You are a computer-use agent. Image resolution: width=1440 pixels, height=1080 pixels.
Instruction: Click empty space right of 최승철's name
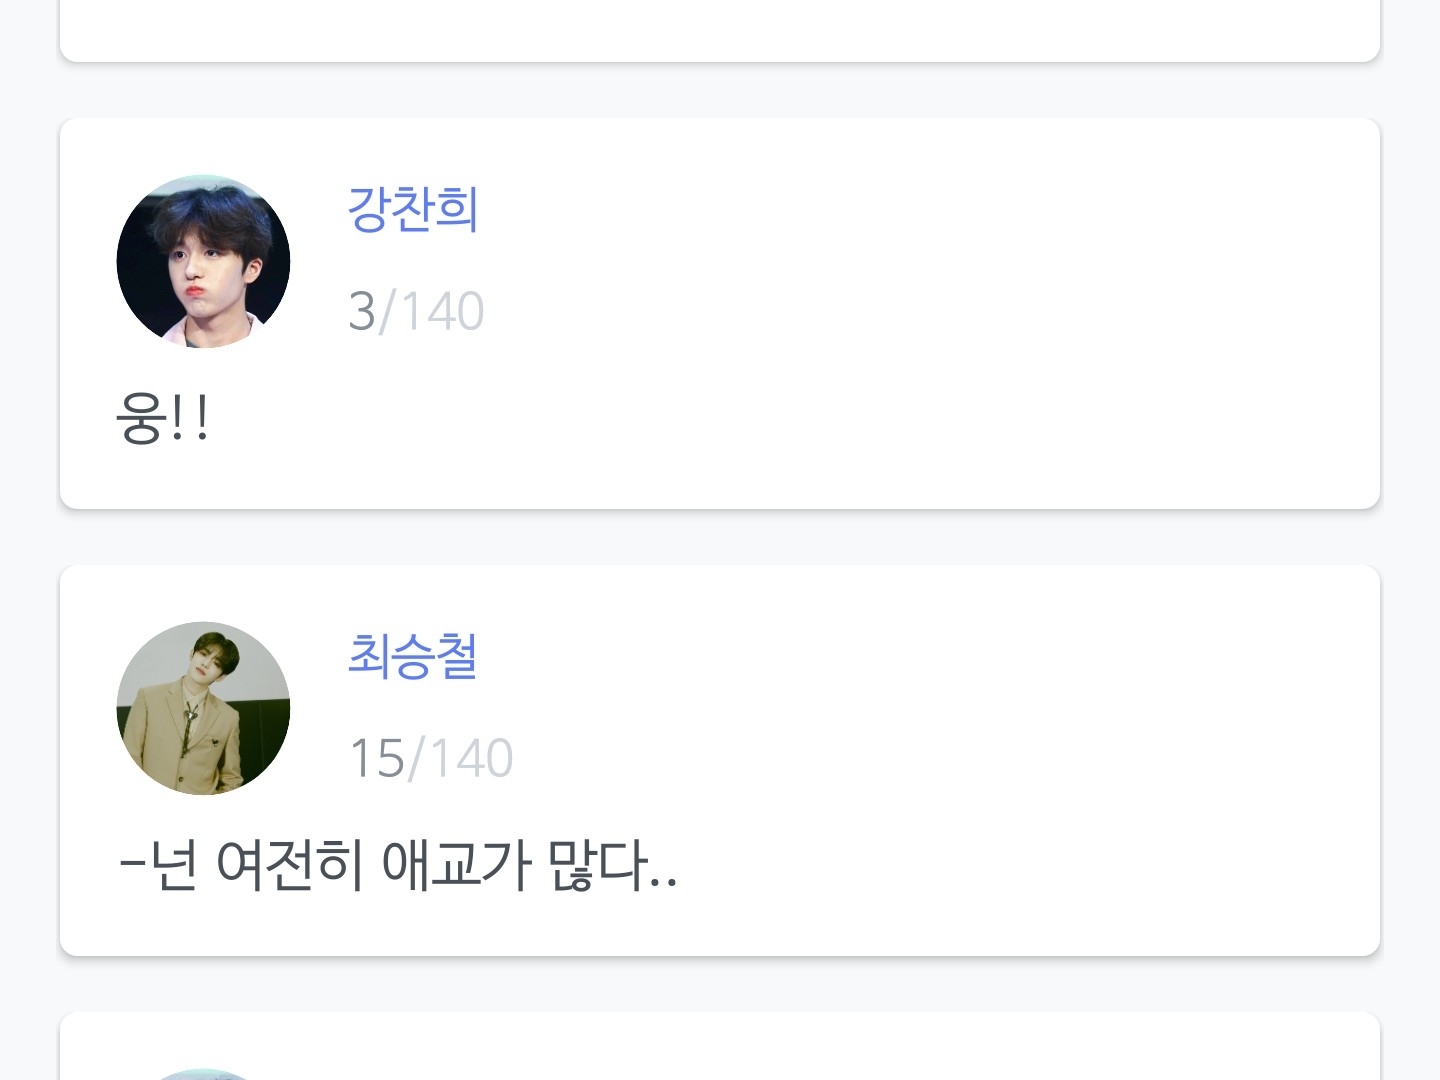click(x=900, y=657)
